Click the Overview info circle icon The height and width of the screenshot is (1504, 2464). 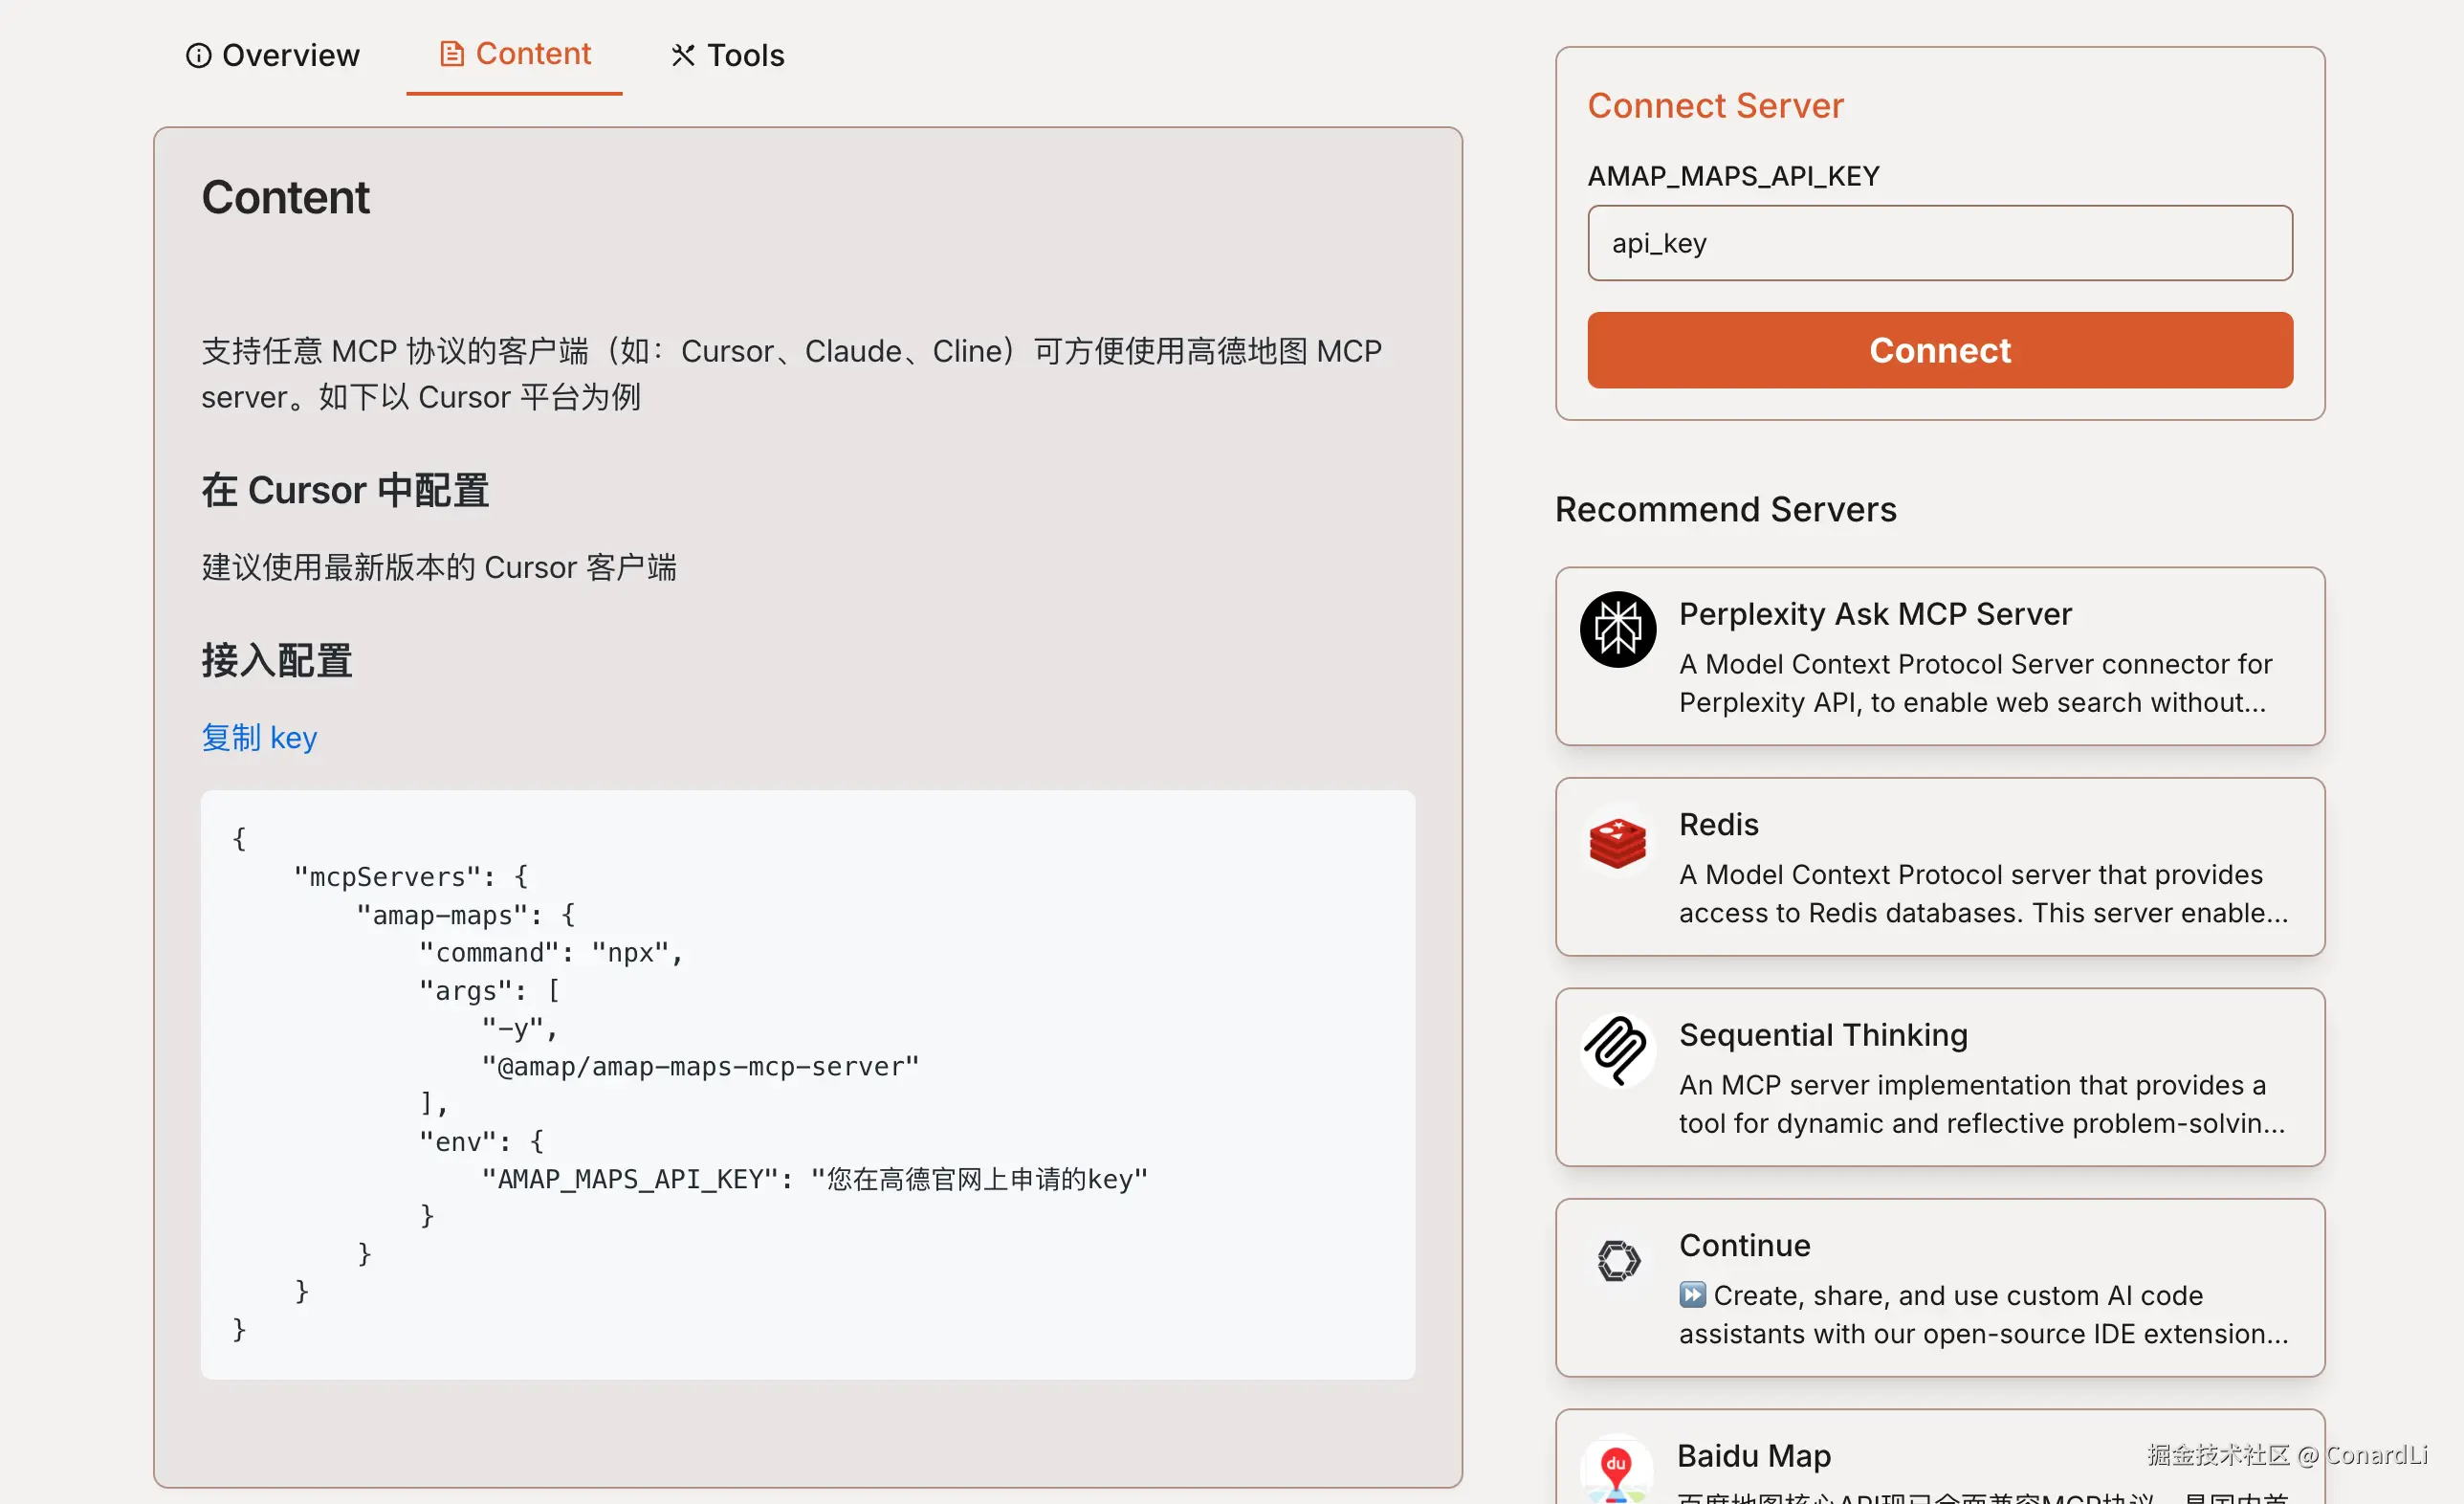click(x=199, y=55)
